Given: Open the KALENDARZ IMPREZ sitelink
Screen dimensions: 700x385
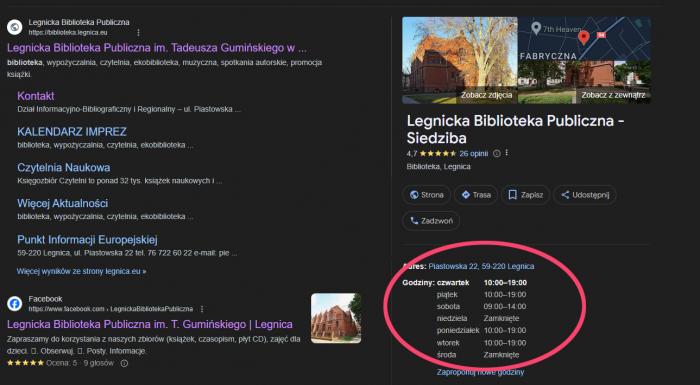Looking at the screenshot, I should (x=72, y=132).
